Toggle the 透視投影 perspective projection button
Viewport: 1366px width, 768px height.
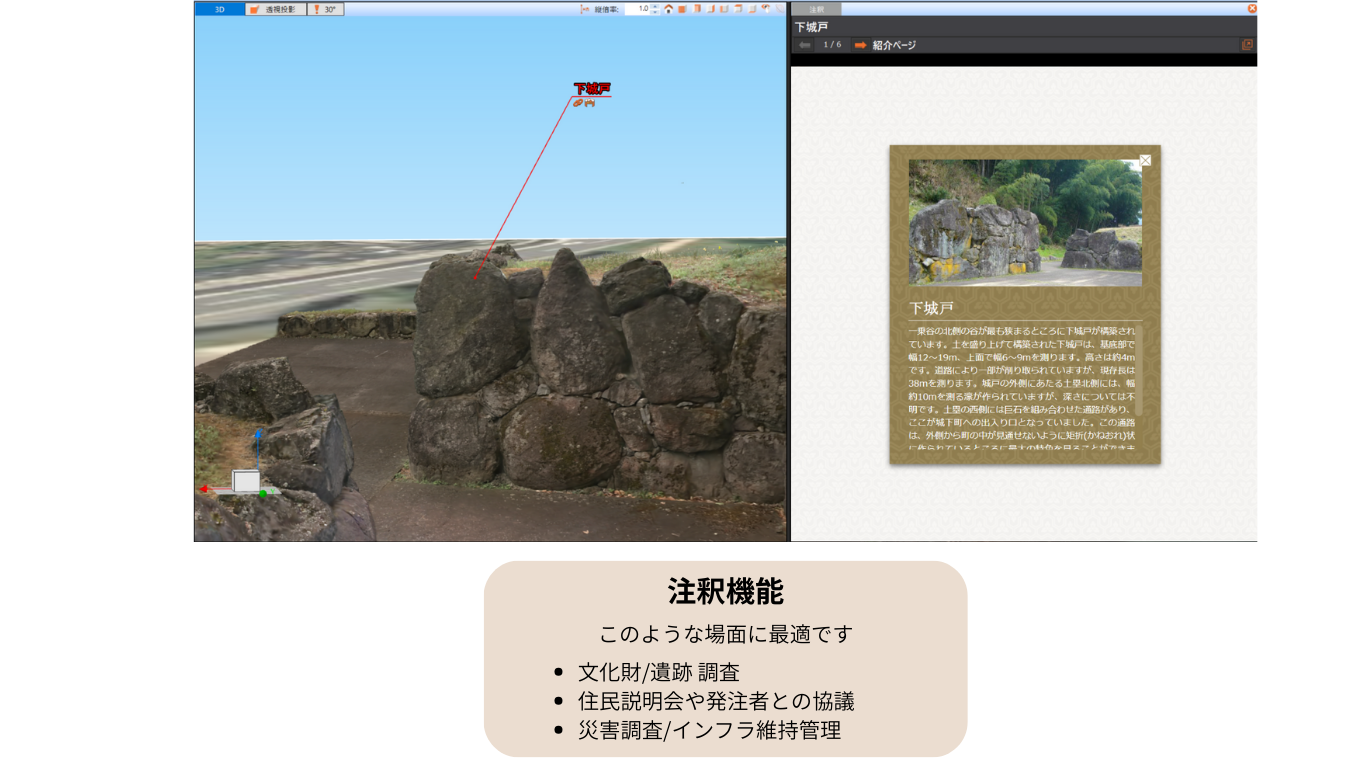(275, 9)
